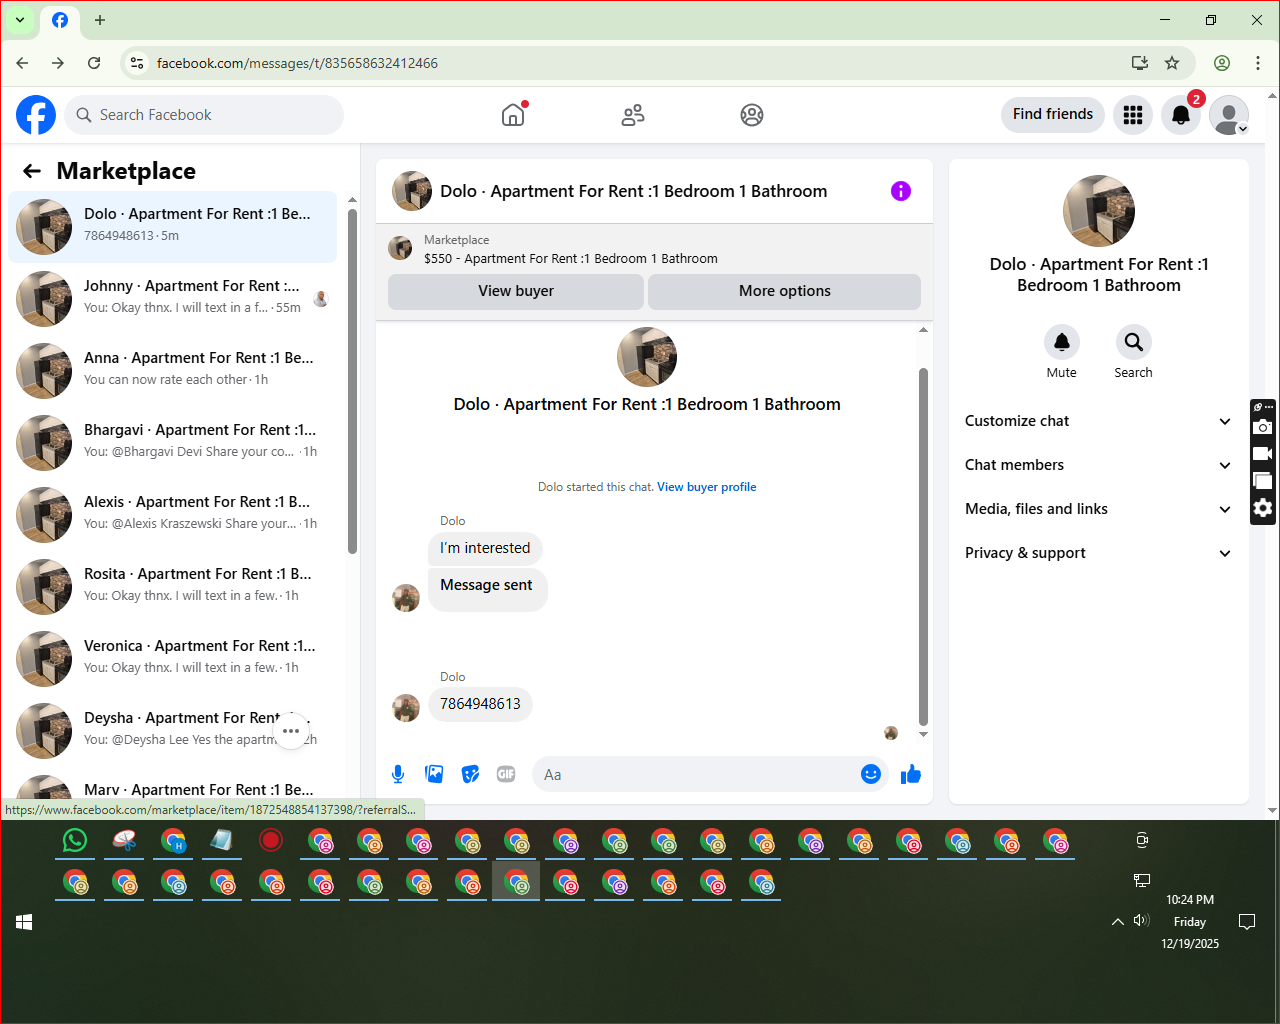
Task: Open the View buyer profile link
Action: (707, 487)
